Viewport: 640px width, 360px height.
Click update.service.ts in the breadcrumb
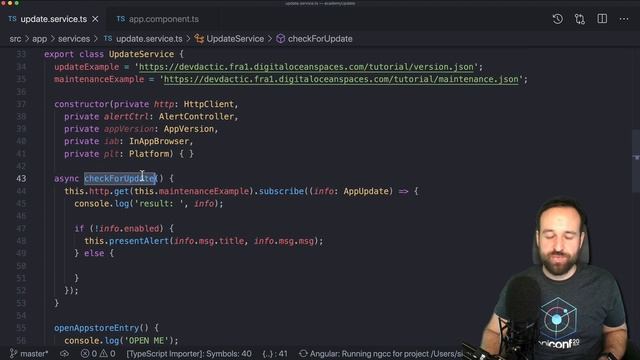pos(149,39)
